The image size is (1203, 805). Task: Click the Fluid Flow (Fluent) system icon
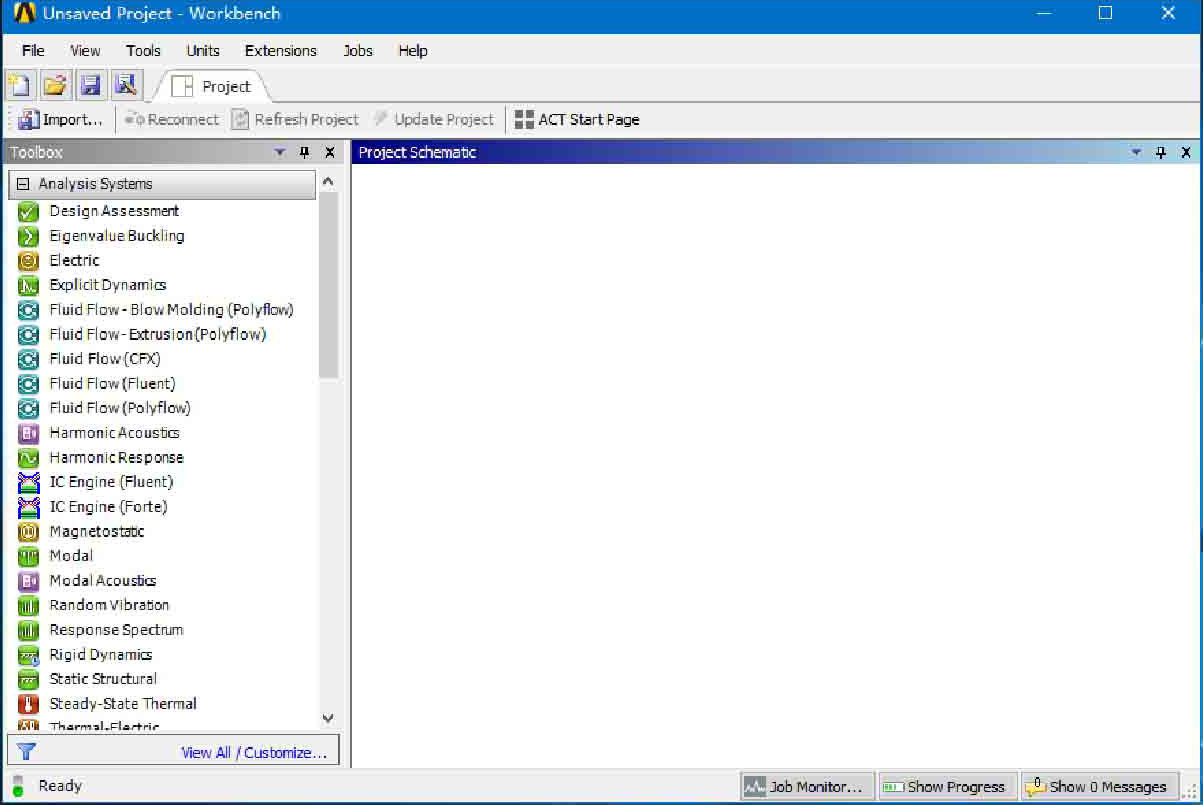coord(29,384)
